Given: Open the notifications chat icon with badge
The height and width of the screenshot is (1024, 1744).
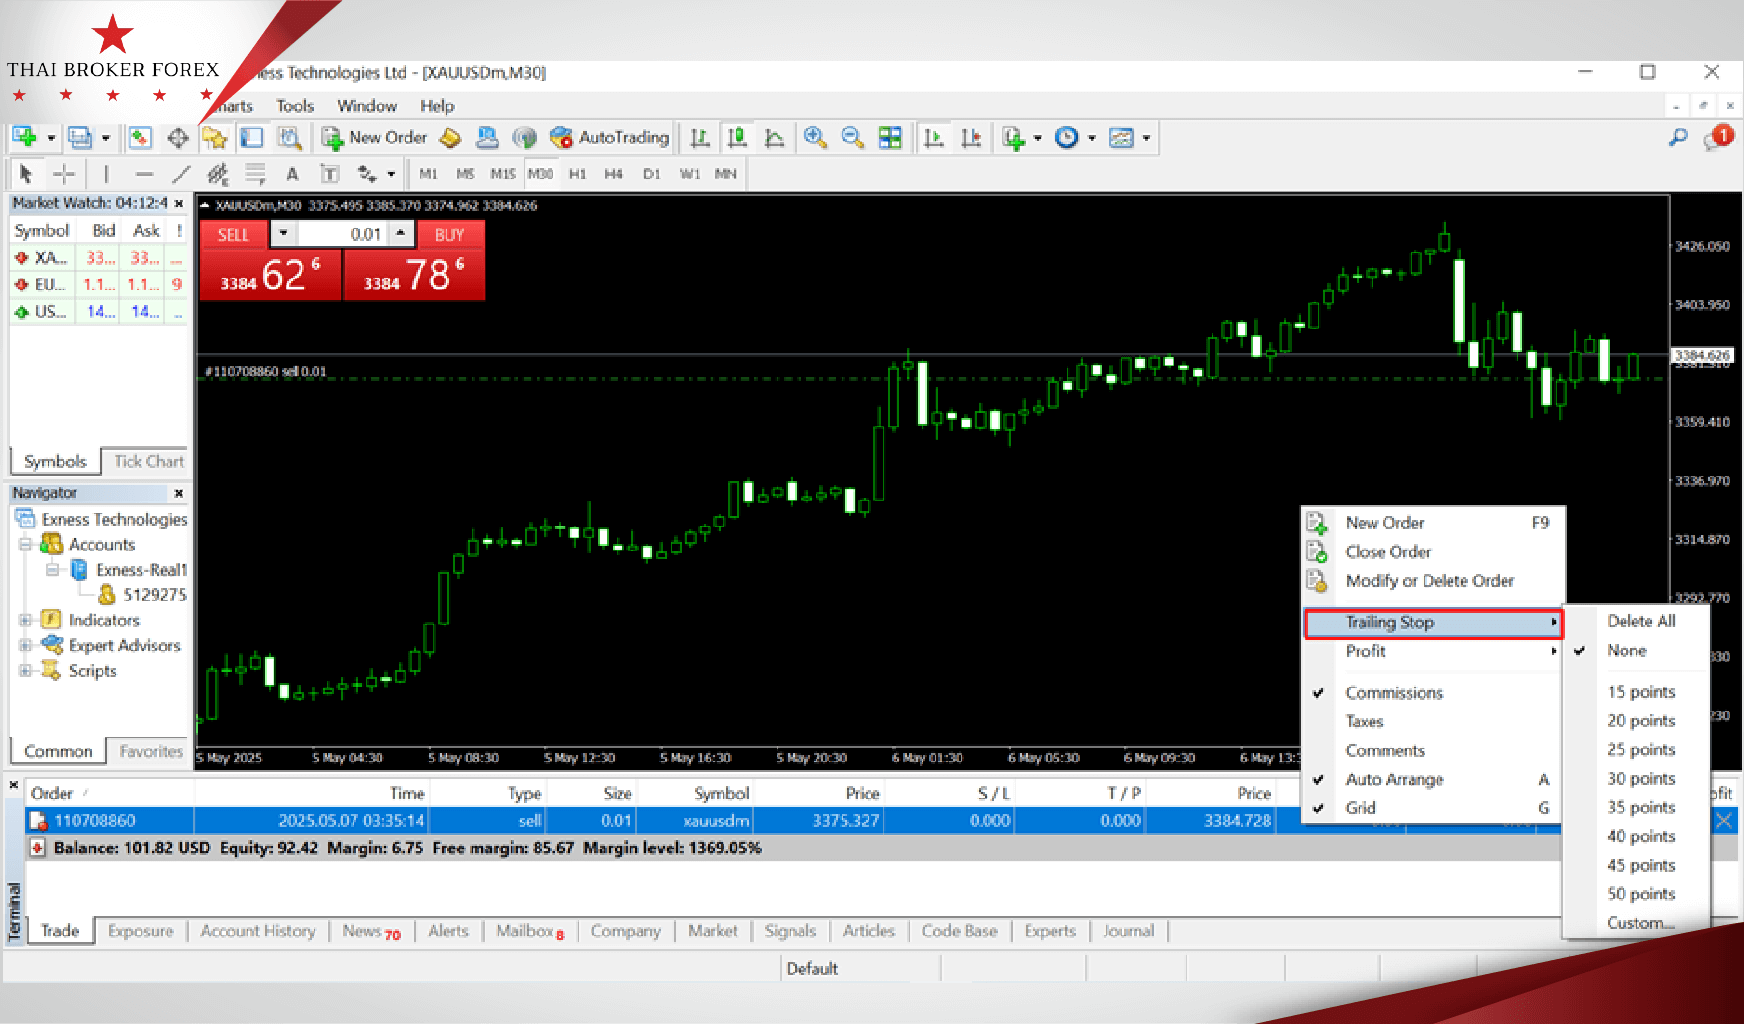Looking at the screenshot, I should [1717, 138].
